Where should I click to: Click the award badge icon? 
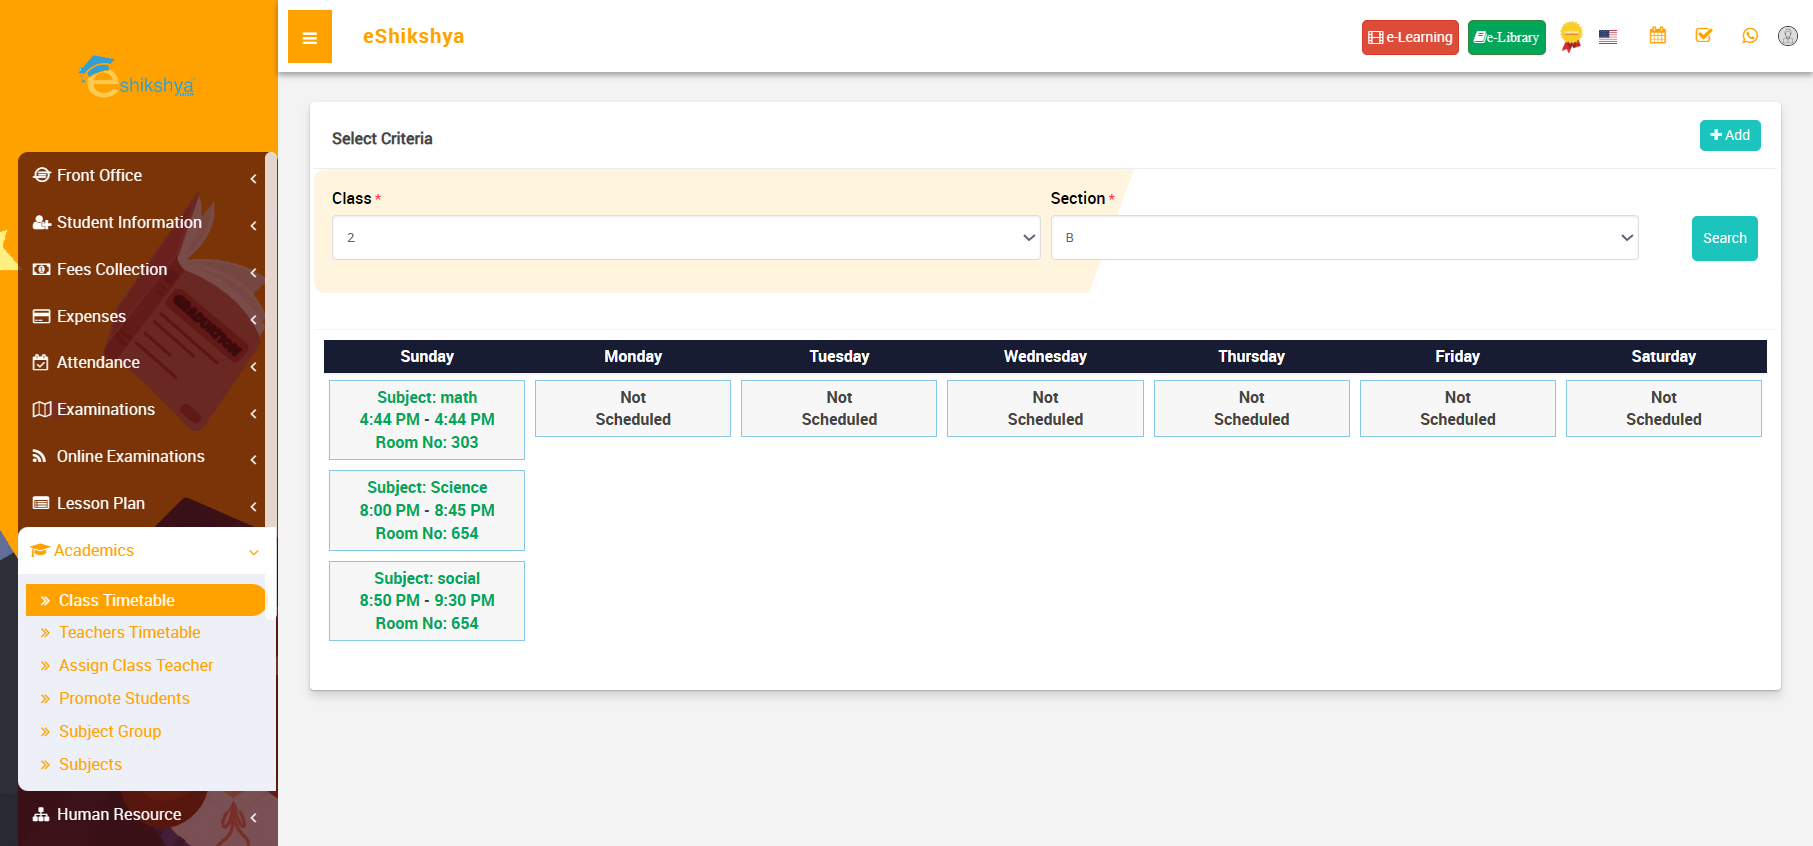tap(1571, 37)
